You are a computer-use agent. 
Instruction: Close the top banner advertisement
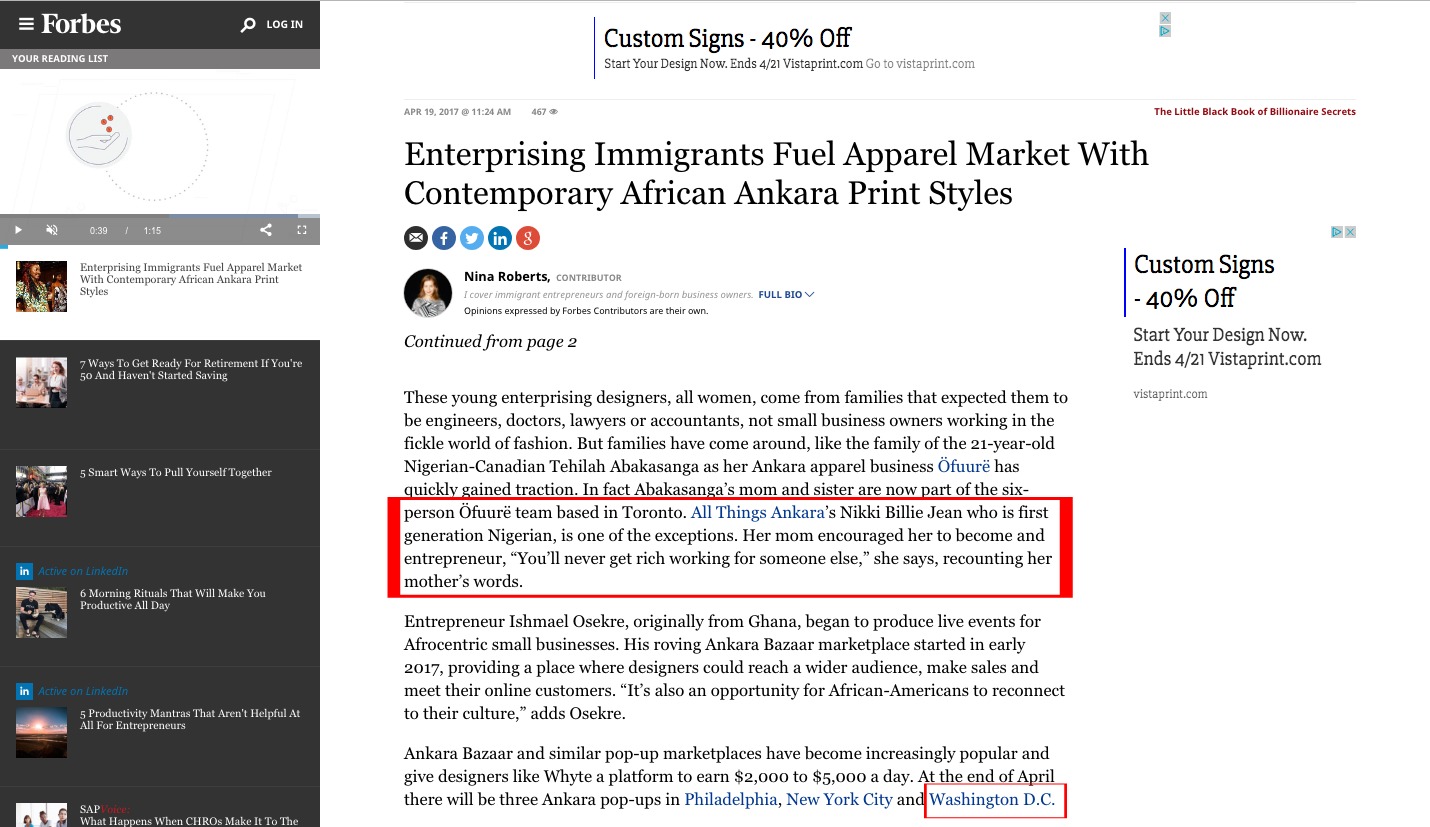click(1165, 18)
